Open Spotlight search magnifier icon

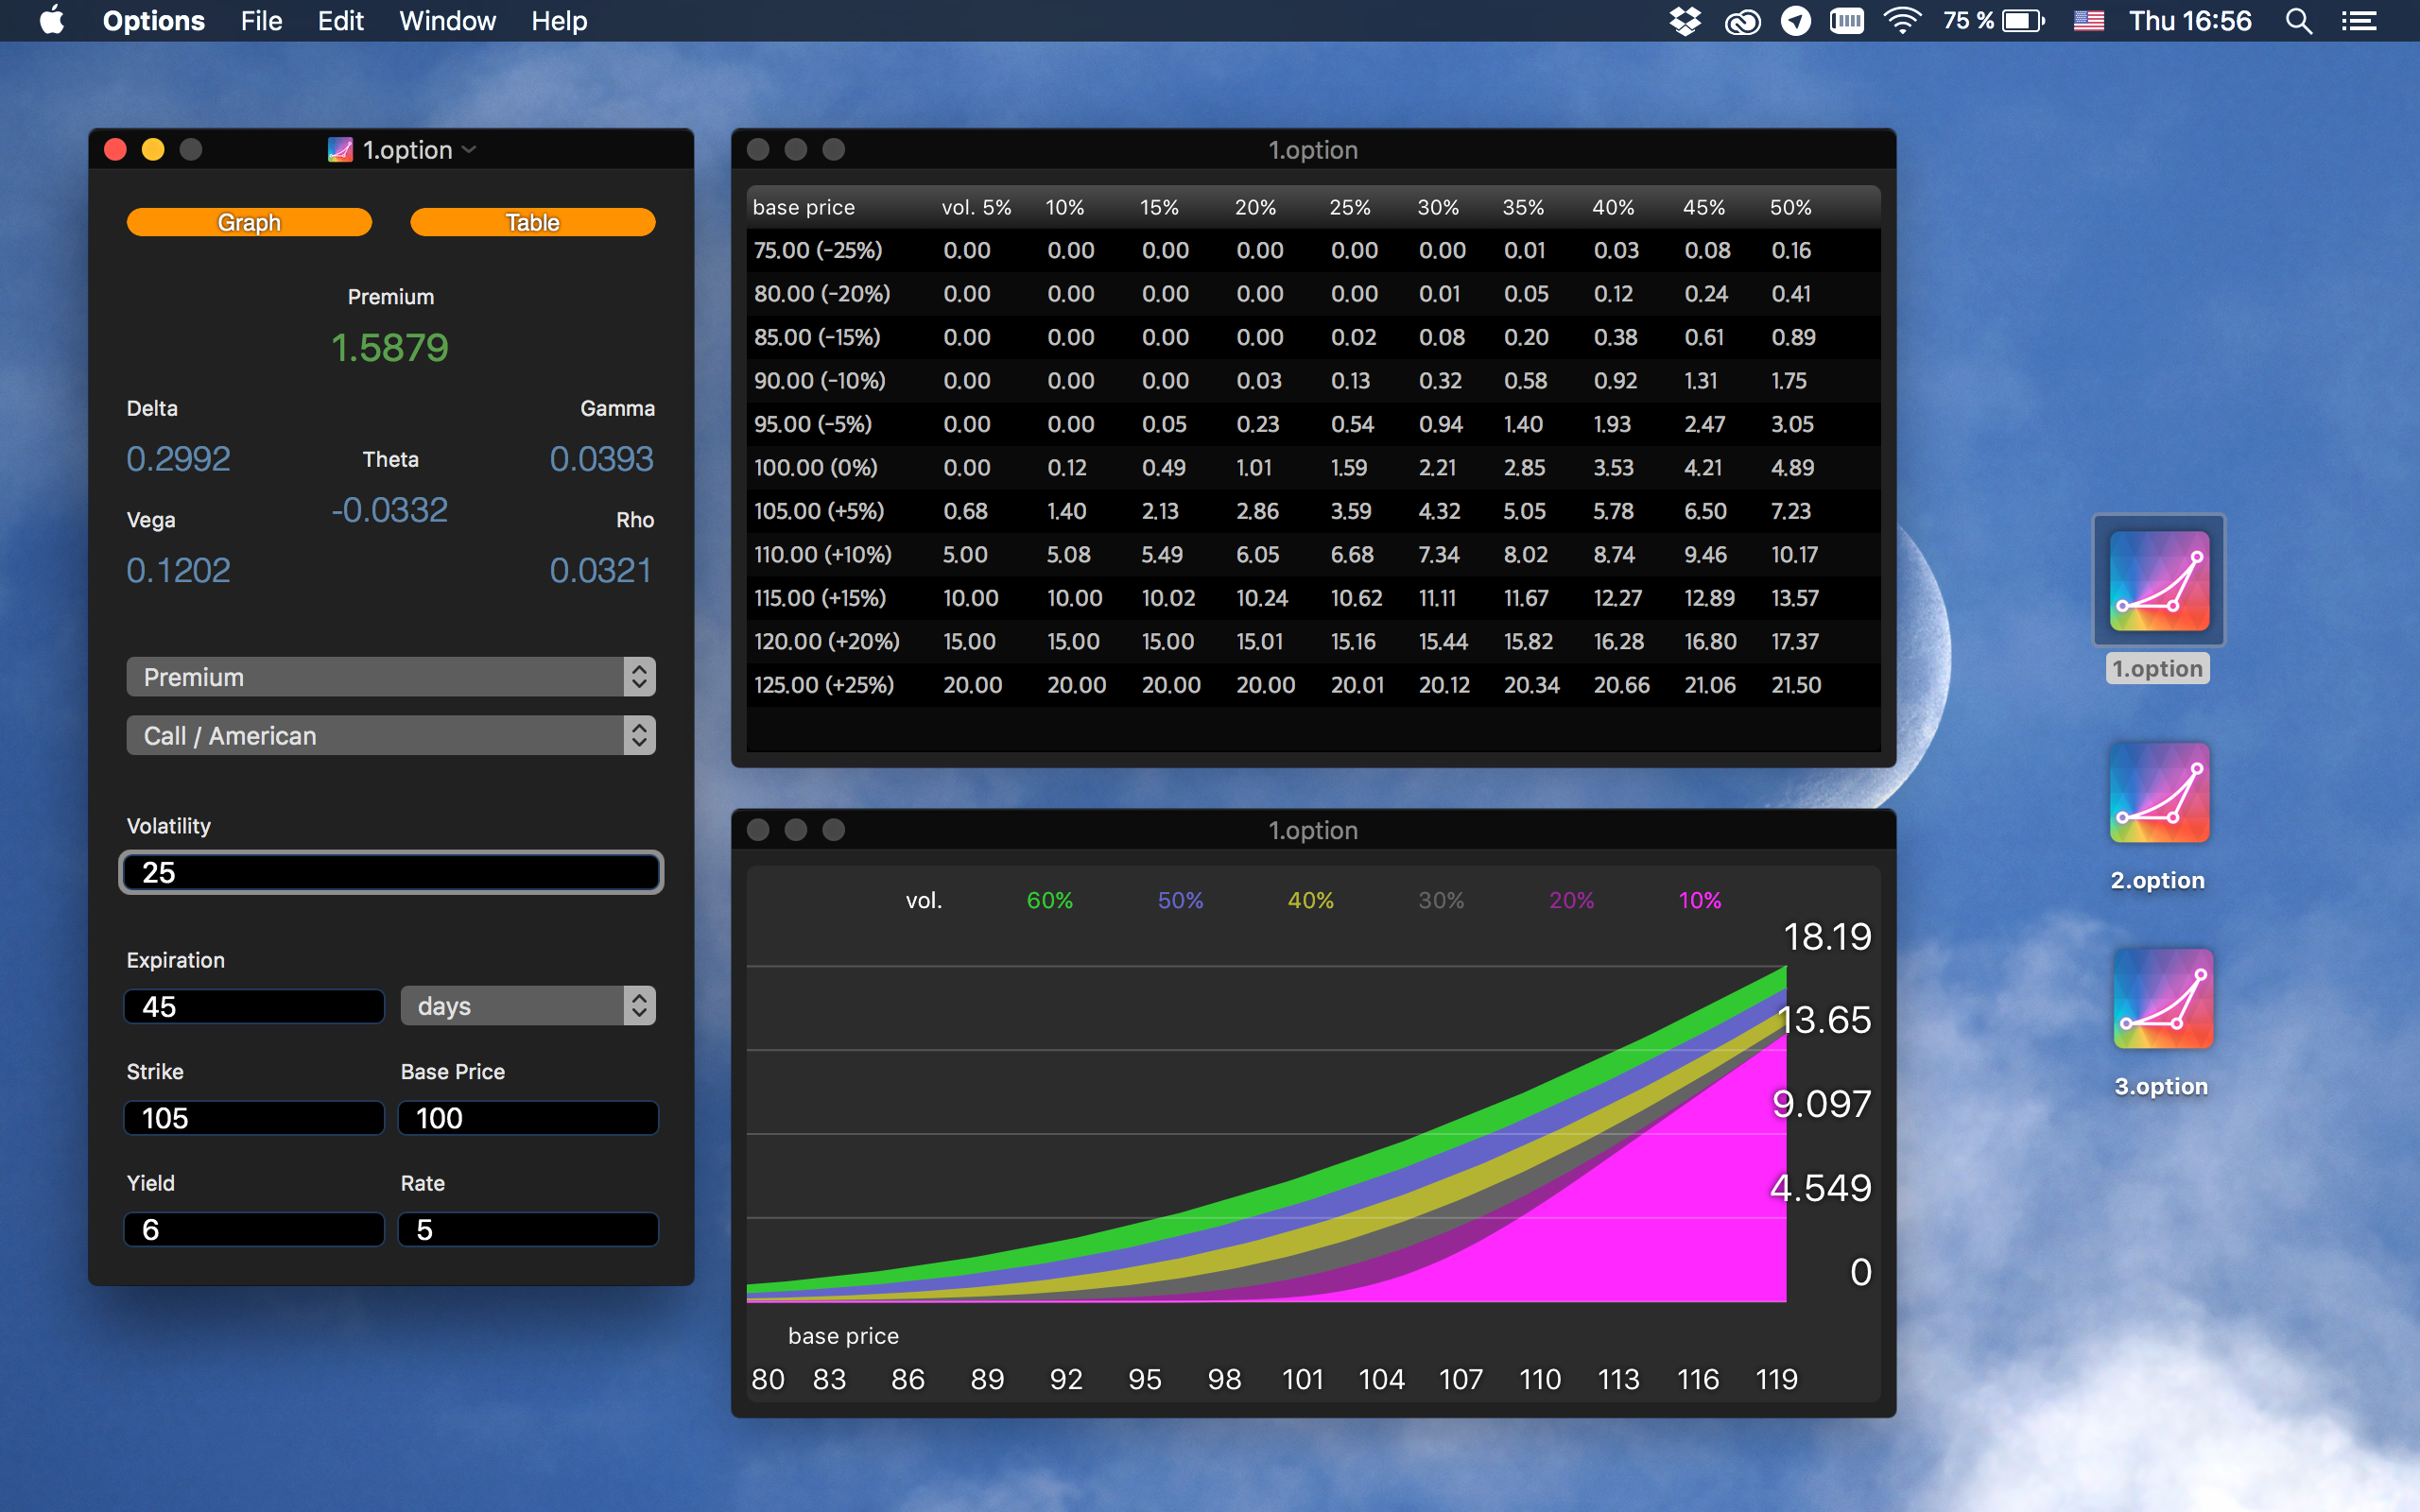click(2298, 21)
